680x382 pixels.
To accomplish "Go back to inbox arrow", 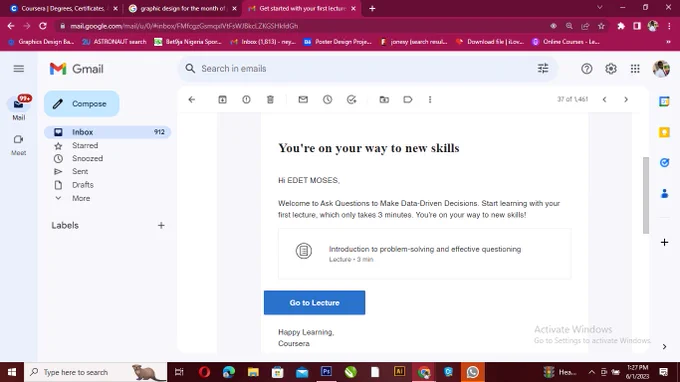I will (192, 99).
